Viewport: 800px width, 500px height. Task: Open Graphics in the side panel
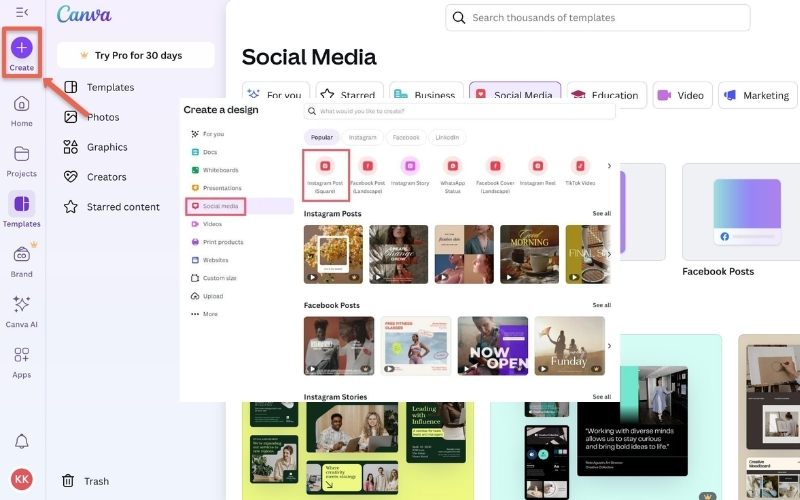click(x=95, y=147)
